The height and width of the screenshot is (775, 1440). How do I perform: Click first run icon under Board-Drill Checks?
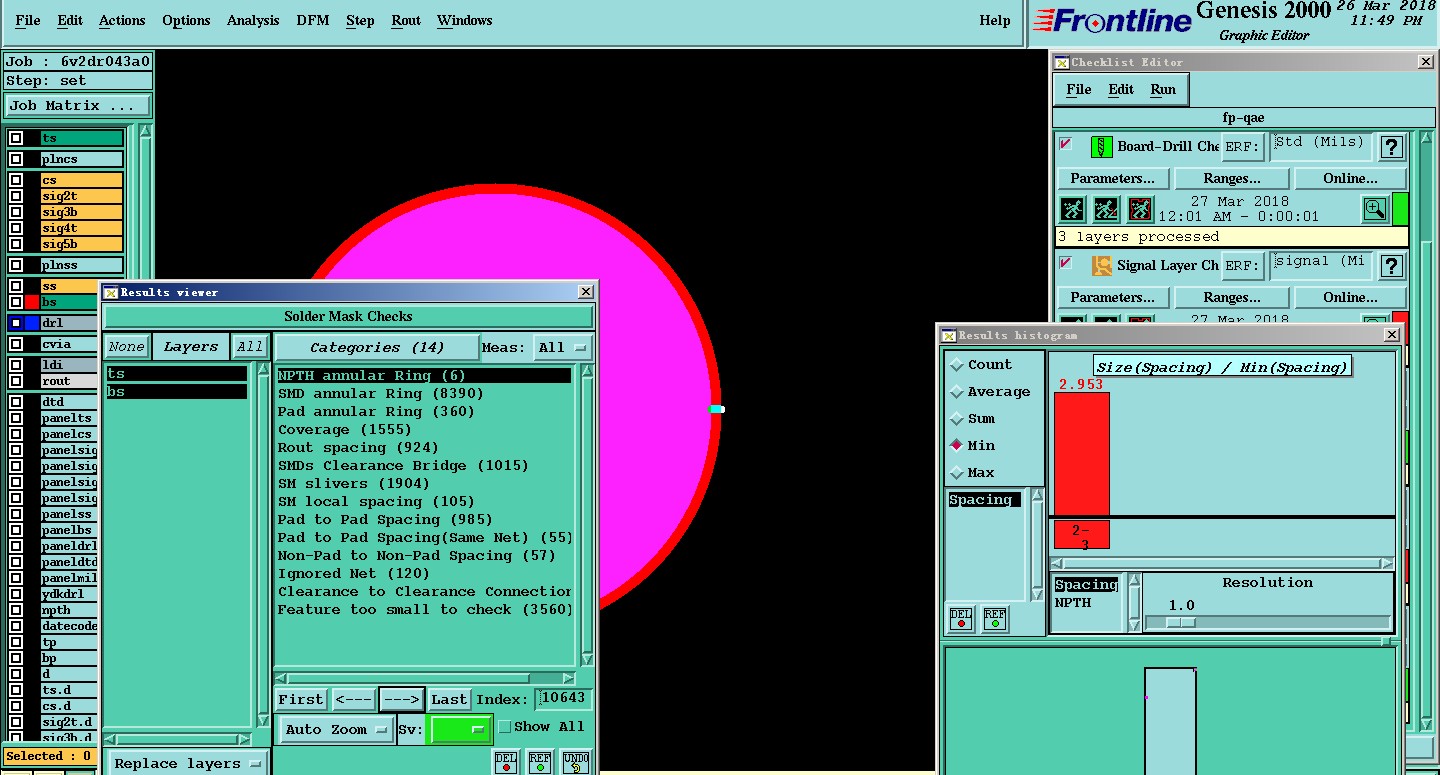[x=1072, y=209]
